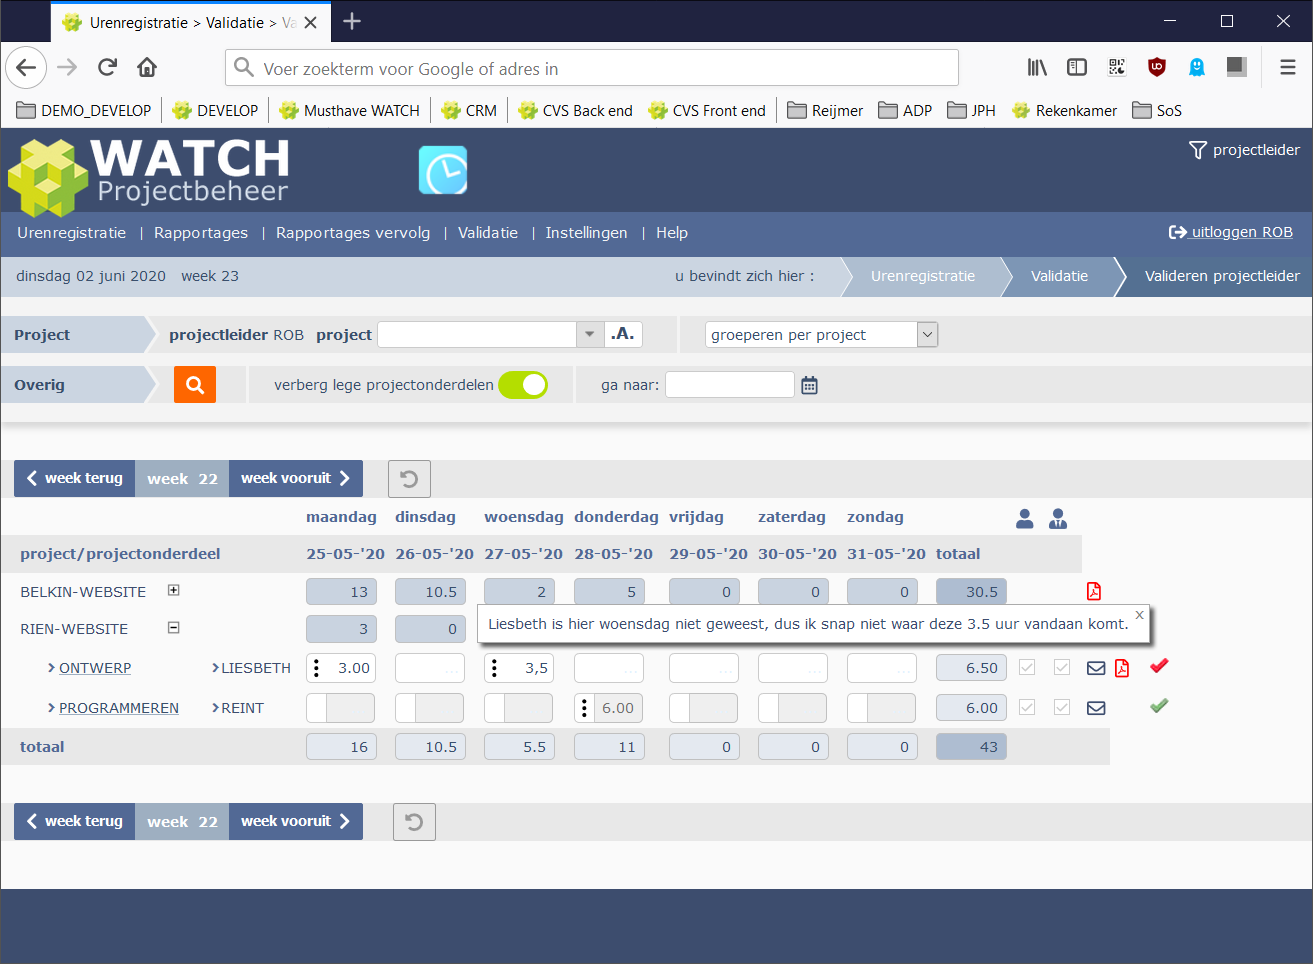This screenshot has height=964, width=1313.
Task: Open the ONTWERP project part link
Action: tap(95, 668)
